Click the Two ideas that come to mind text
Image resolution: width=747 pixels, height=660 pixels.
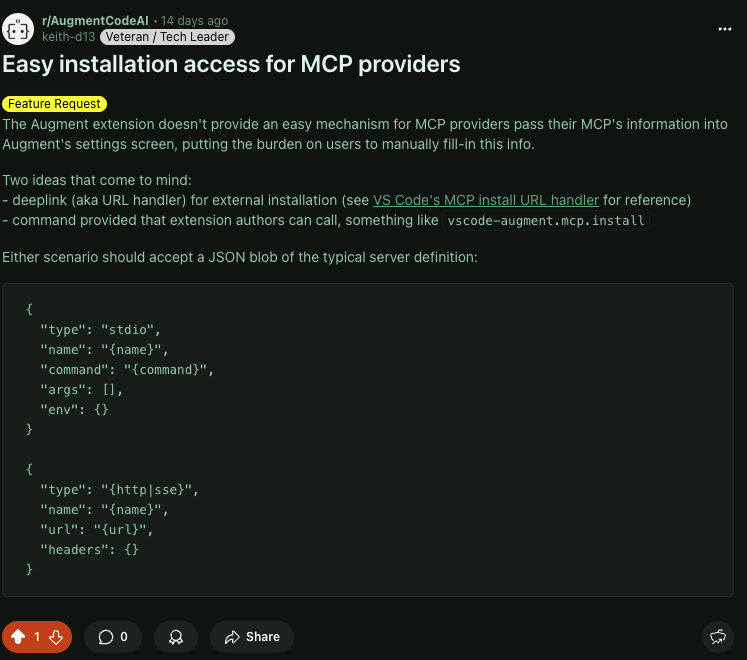97,180
